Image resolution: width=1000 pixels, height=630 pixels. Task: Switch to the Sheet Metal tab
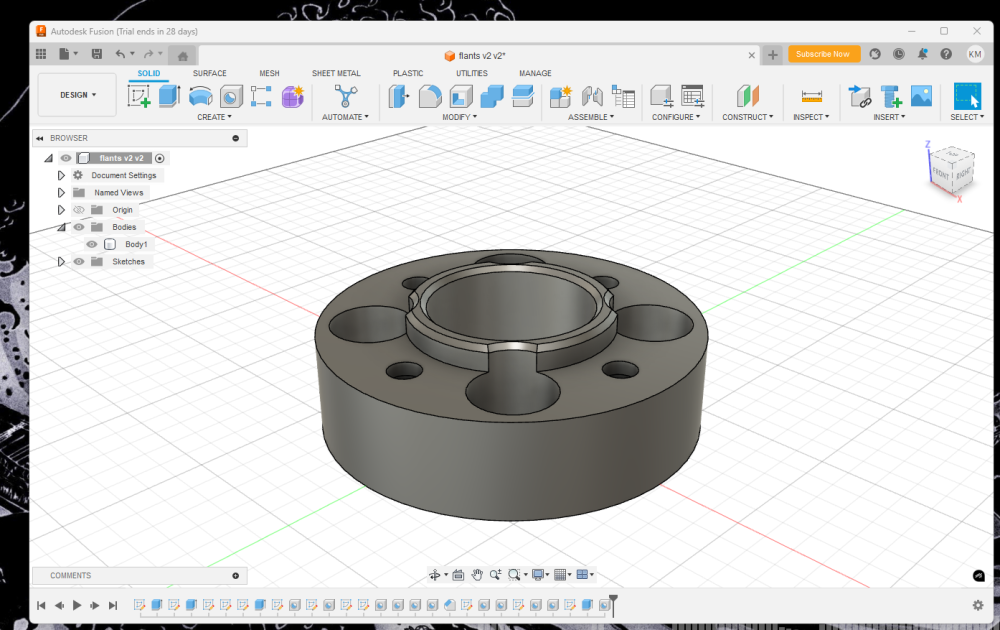337,73
